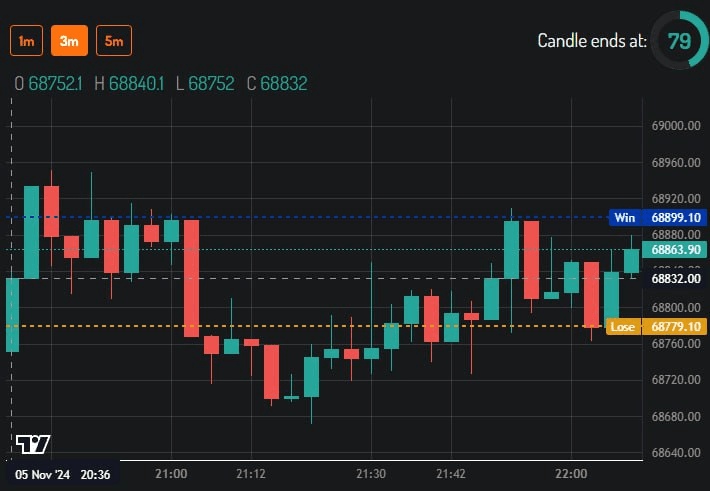Viewport: 710px width, 491px height.
Task: Switch to the 5m timeframe
Action: (x=114, y=41)
